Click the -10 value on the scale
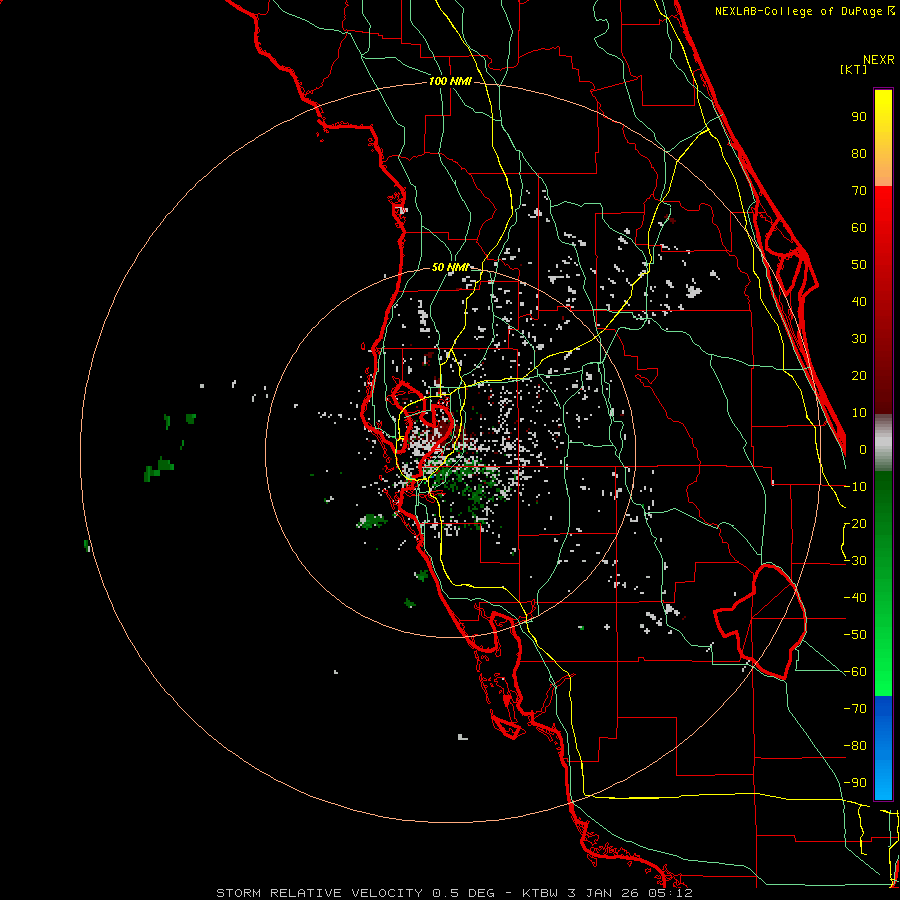Screen dimensions: 900x900 [855, 487]
